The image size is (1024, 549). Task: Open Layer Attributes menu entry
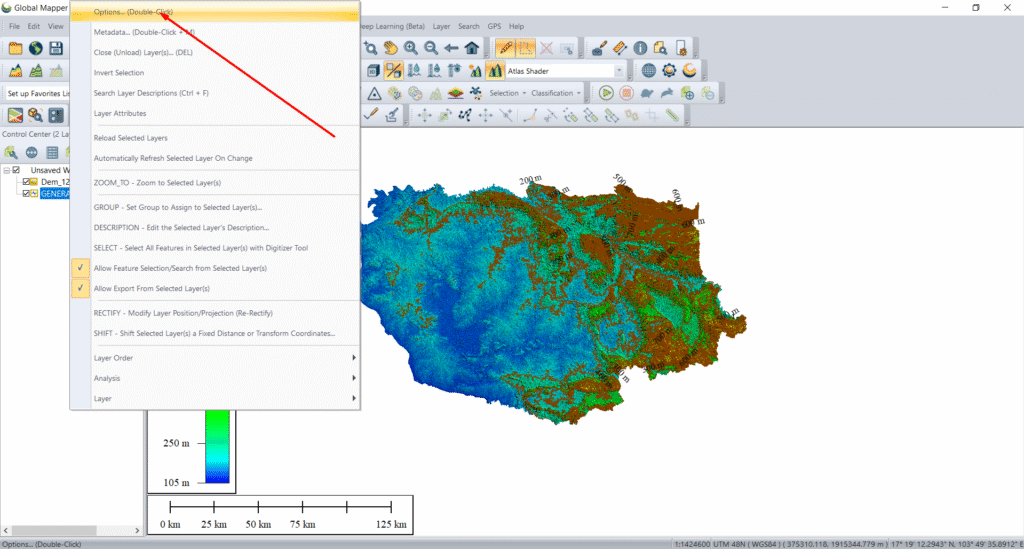[x=215, y=113]
